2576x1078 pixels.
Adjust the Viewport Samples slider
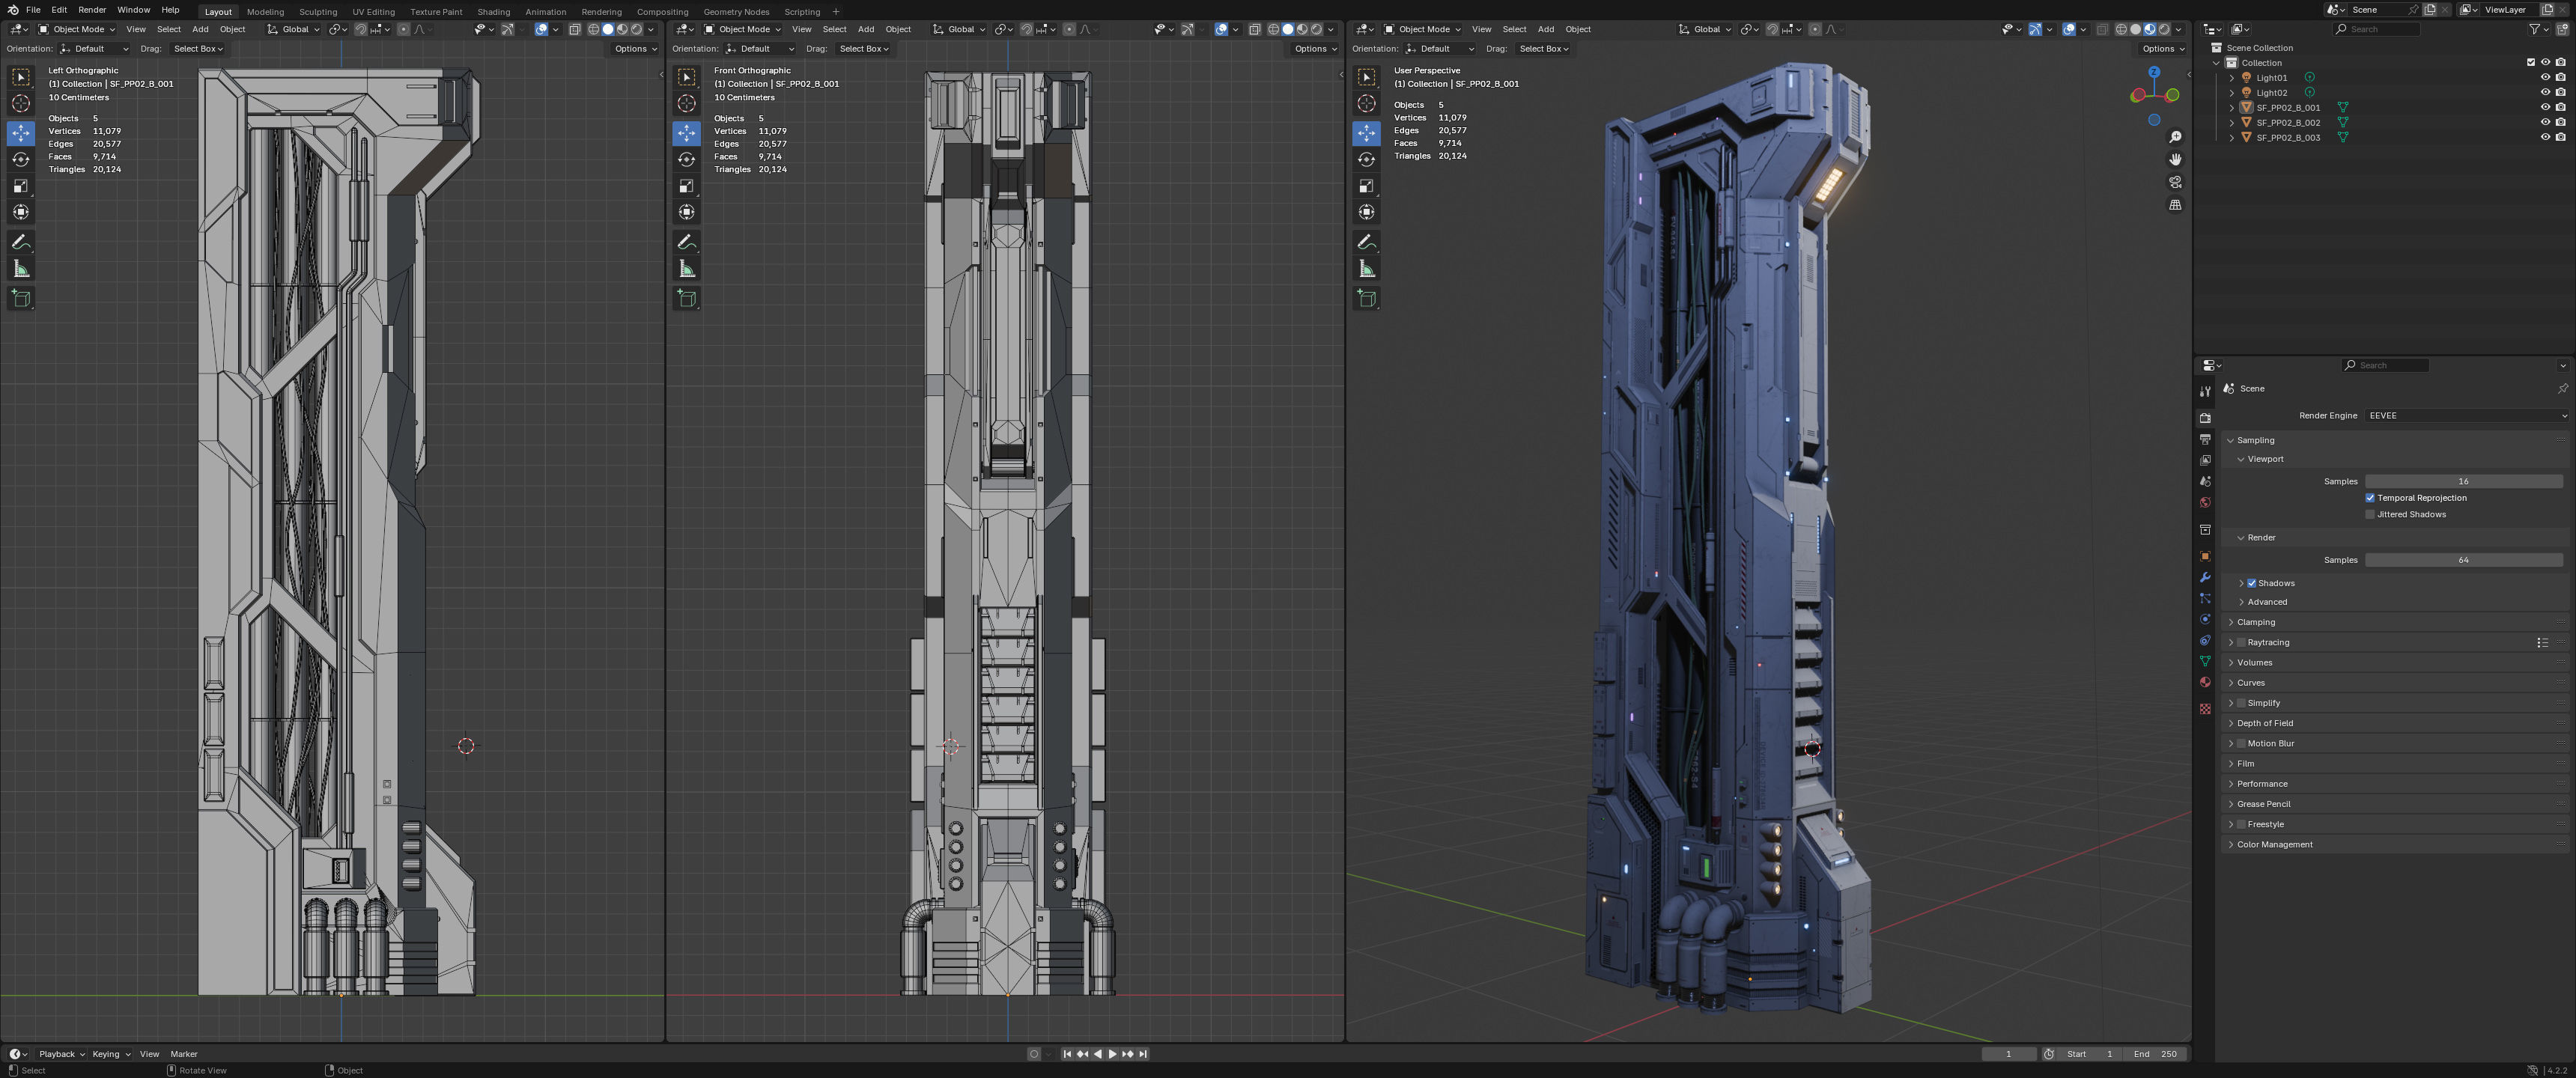2462,481
